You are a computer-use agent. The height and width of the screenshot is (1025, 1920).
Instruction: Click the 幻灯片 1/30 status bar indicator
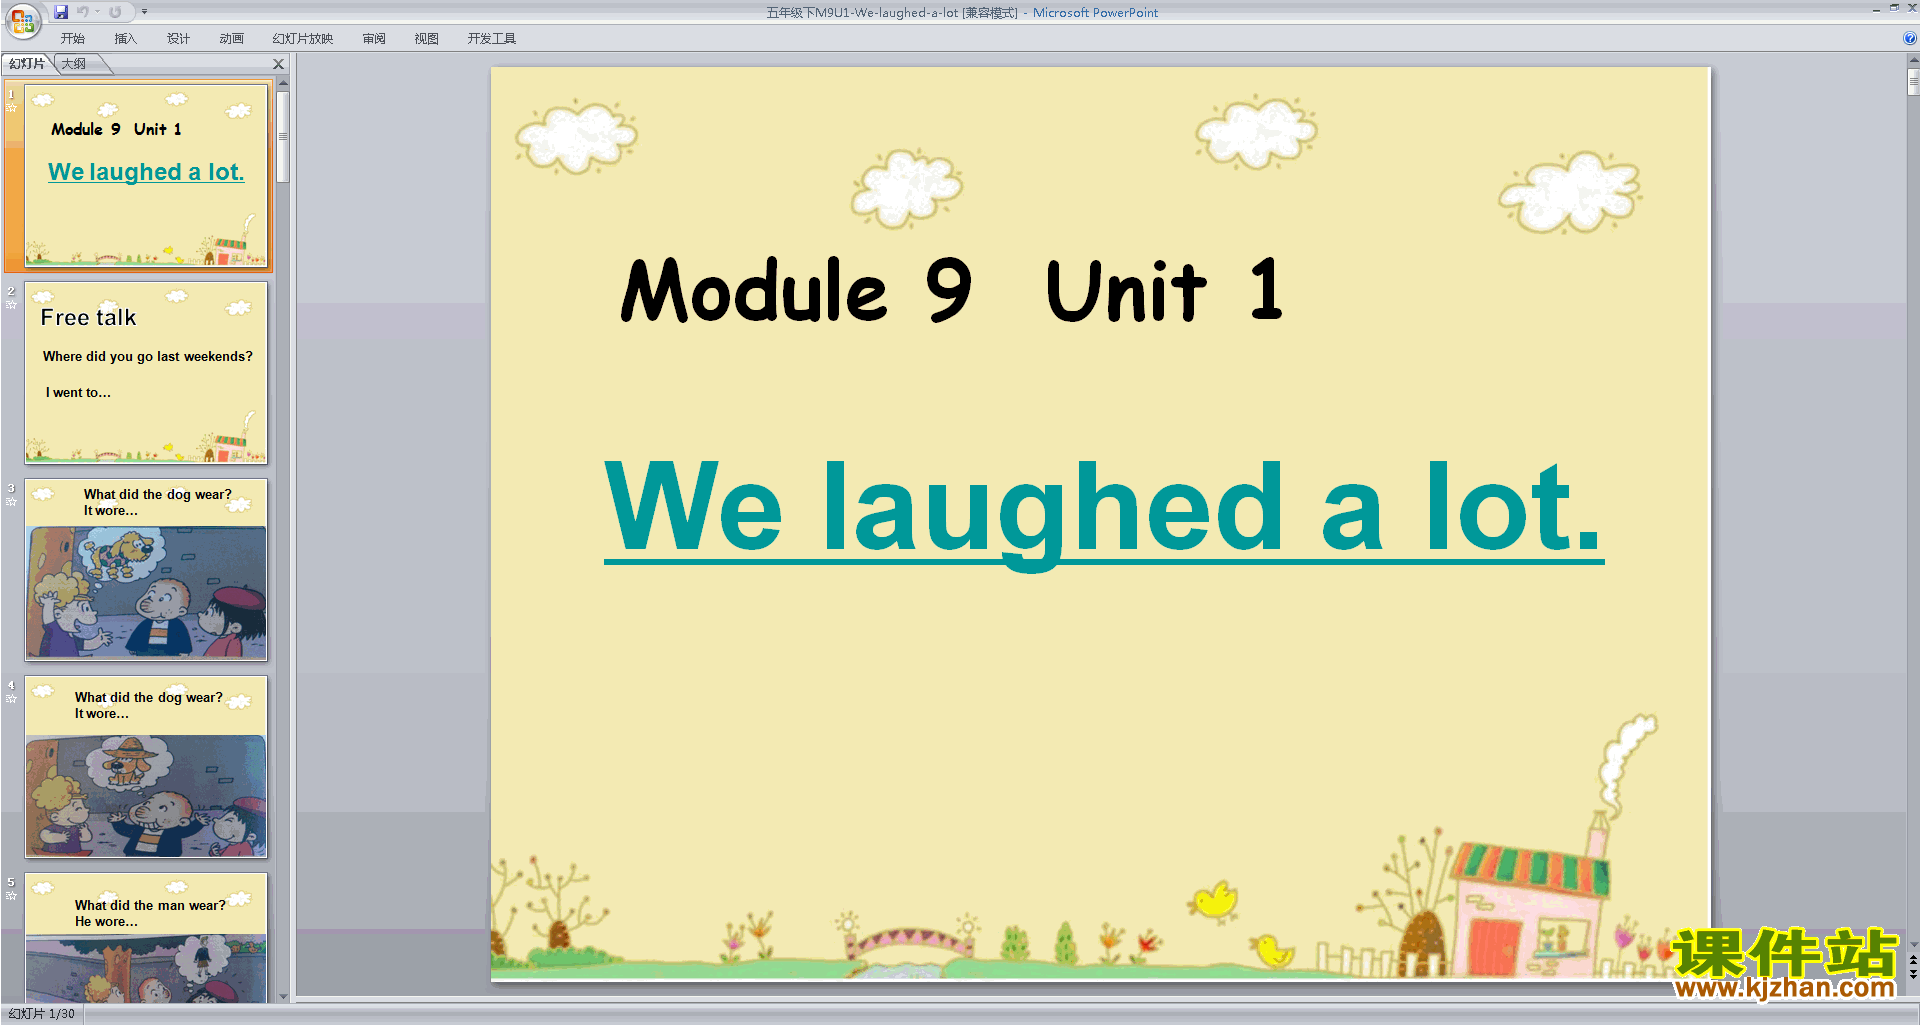(41, 1014)
